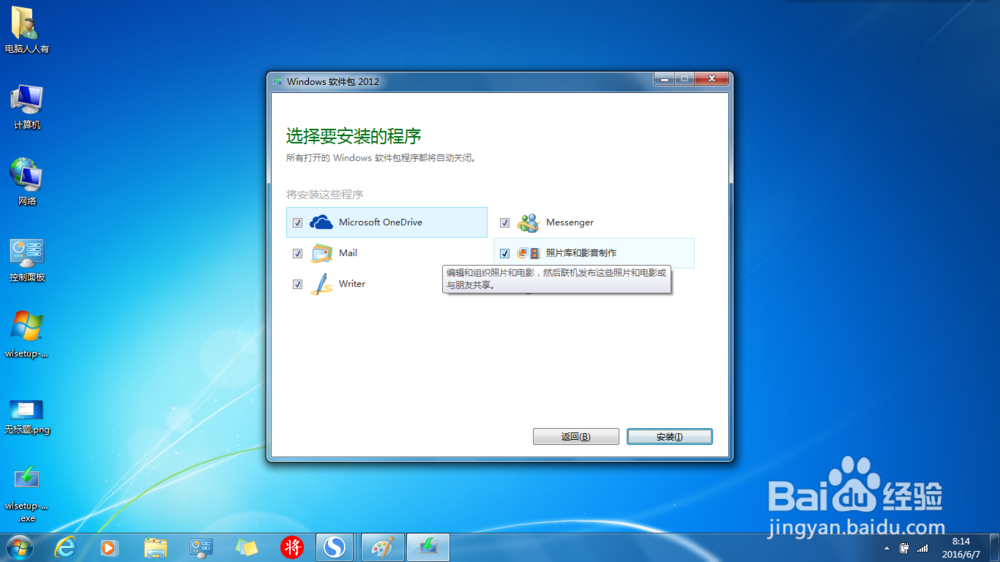The image size is (1000, 562).
Task: Launch Internet Explorer from taskbar
Action: (64, 547)
